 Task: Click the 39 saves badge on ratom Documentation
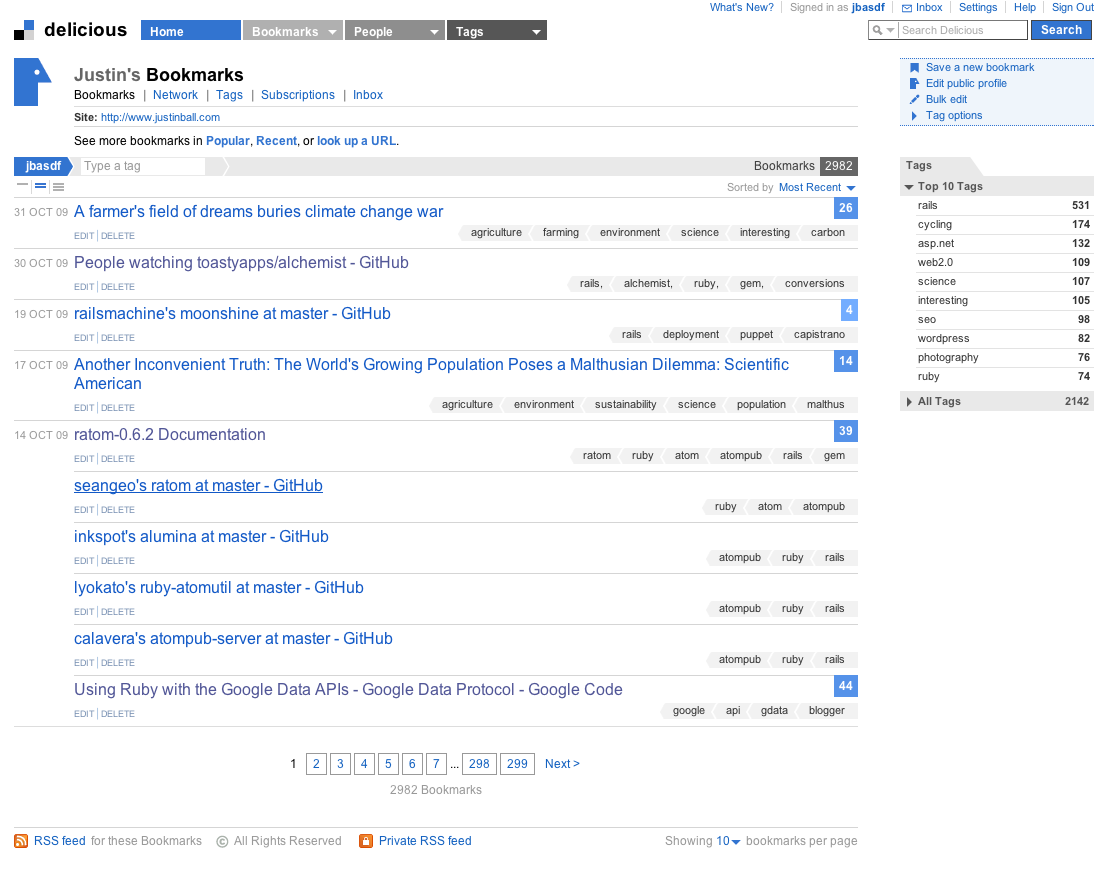tap(846, 431)
